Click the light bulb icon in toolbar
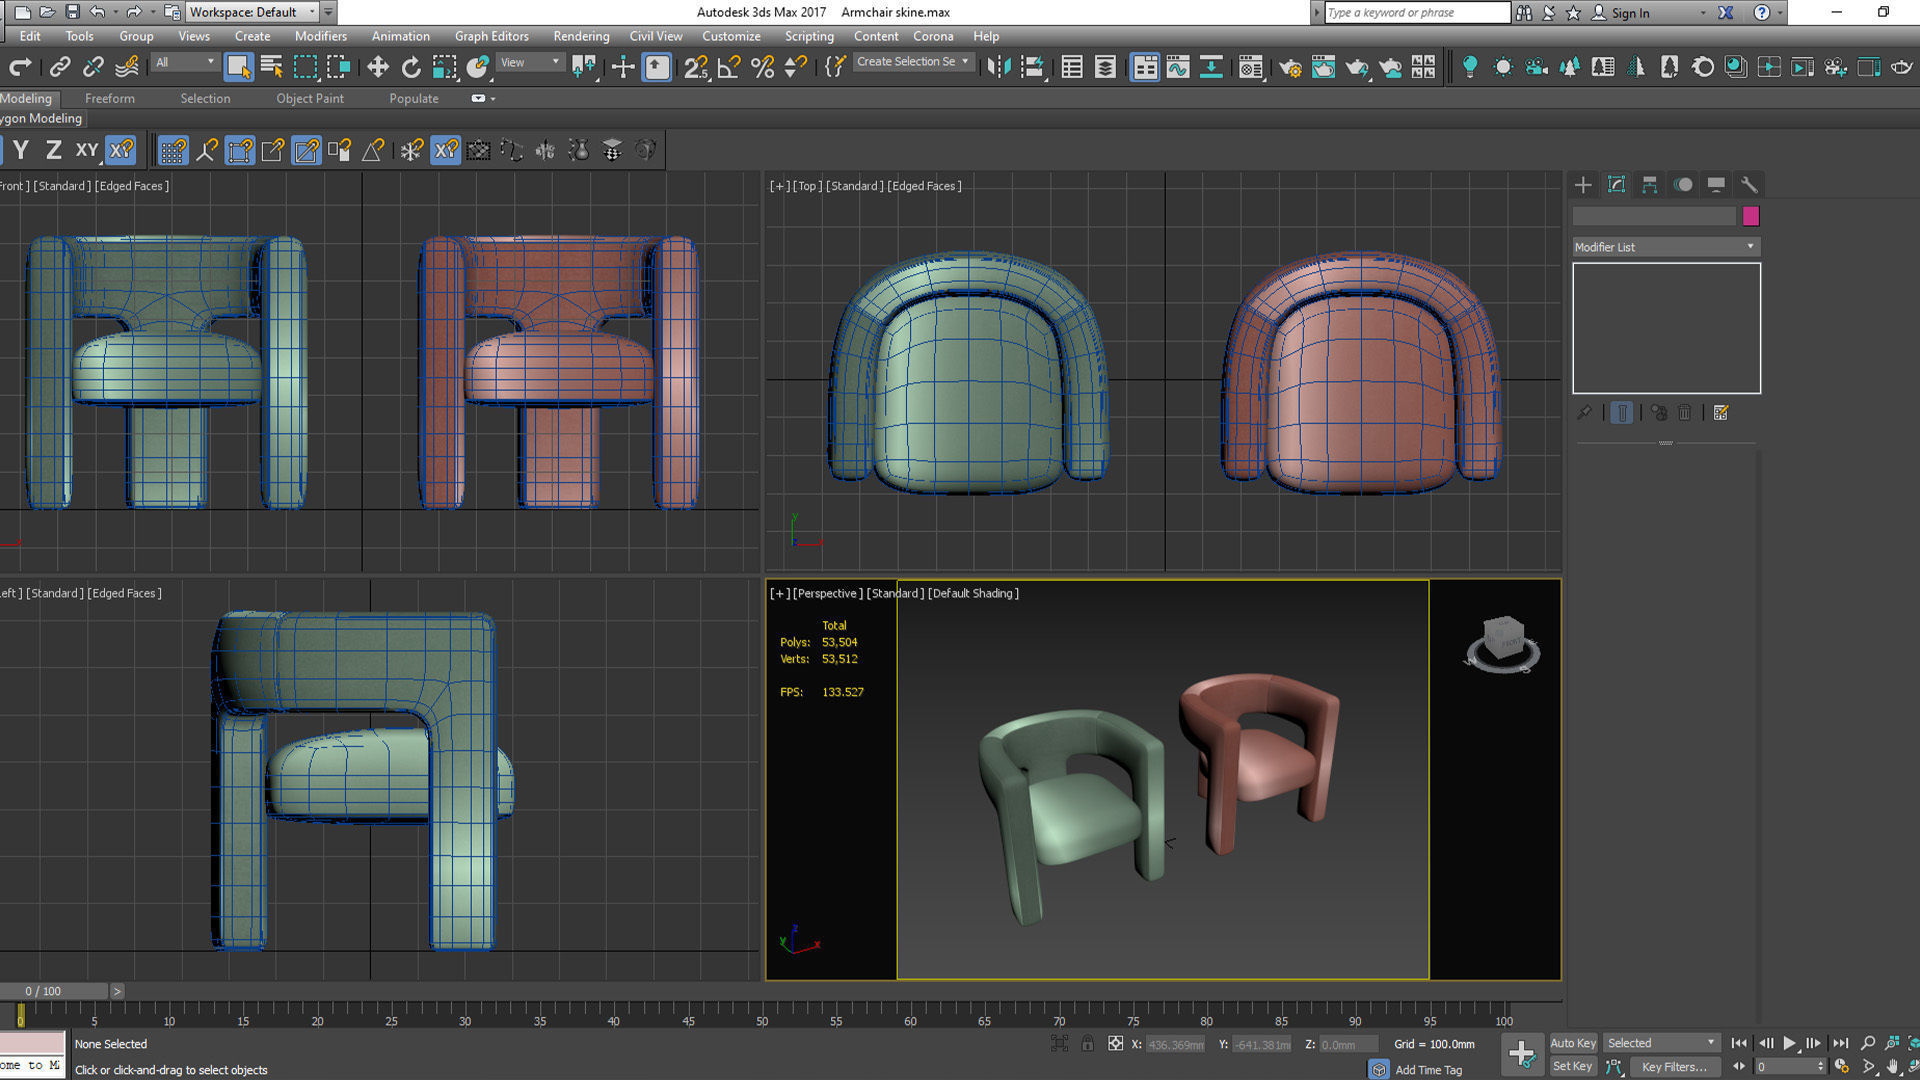1920x1080 pixels. coord(1469,67)
